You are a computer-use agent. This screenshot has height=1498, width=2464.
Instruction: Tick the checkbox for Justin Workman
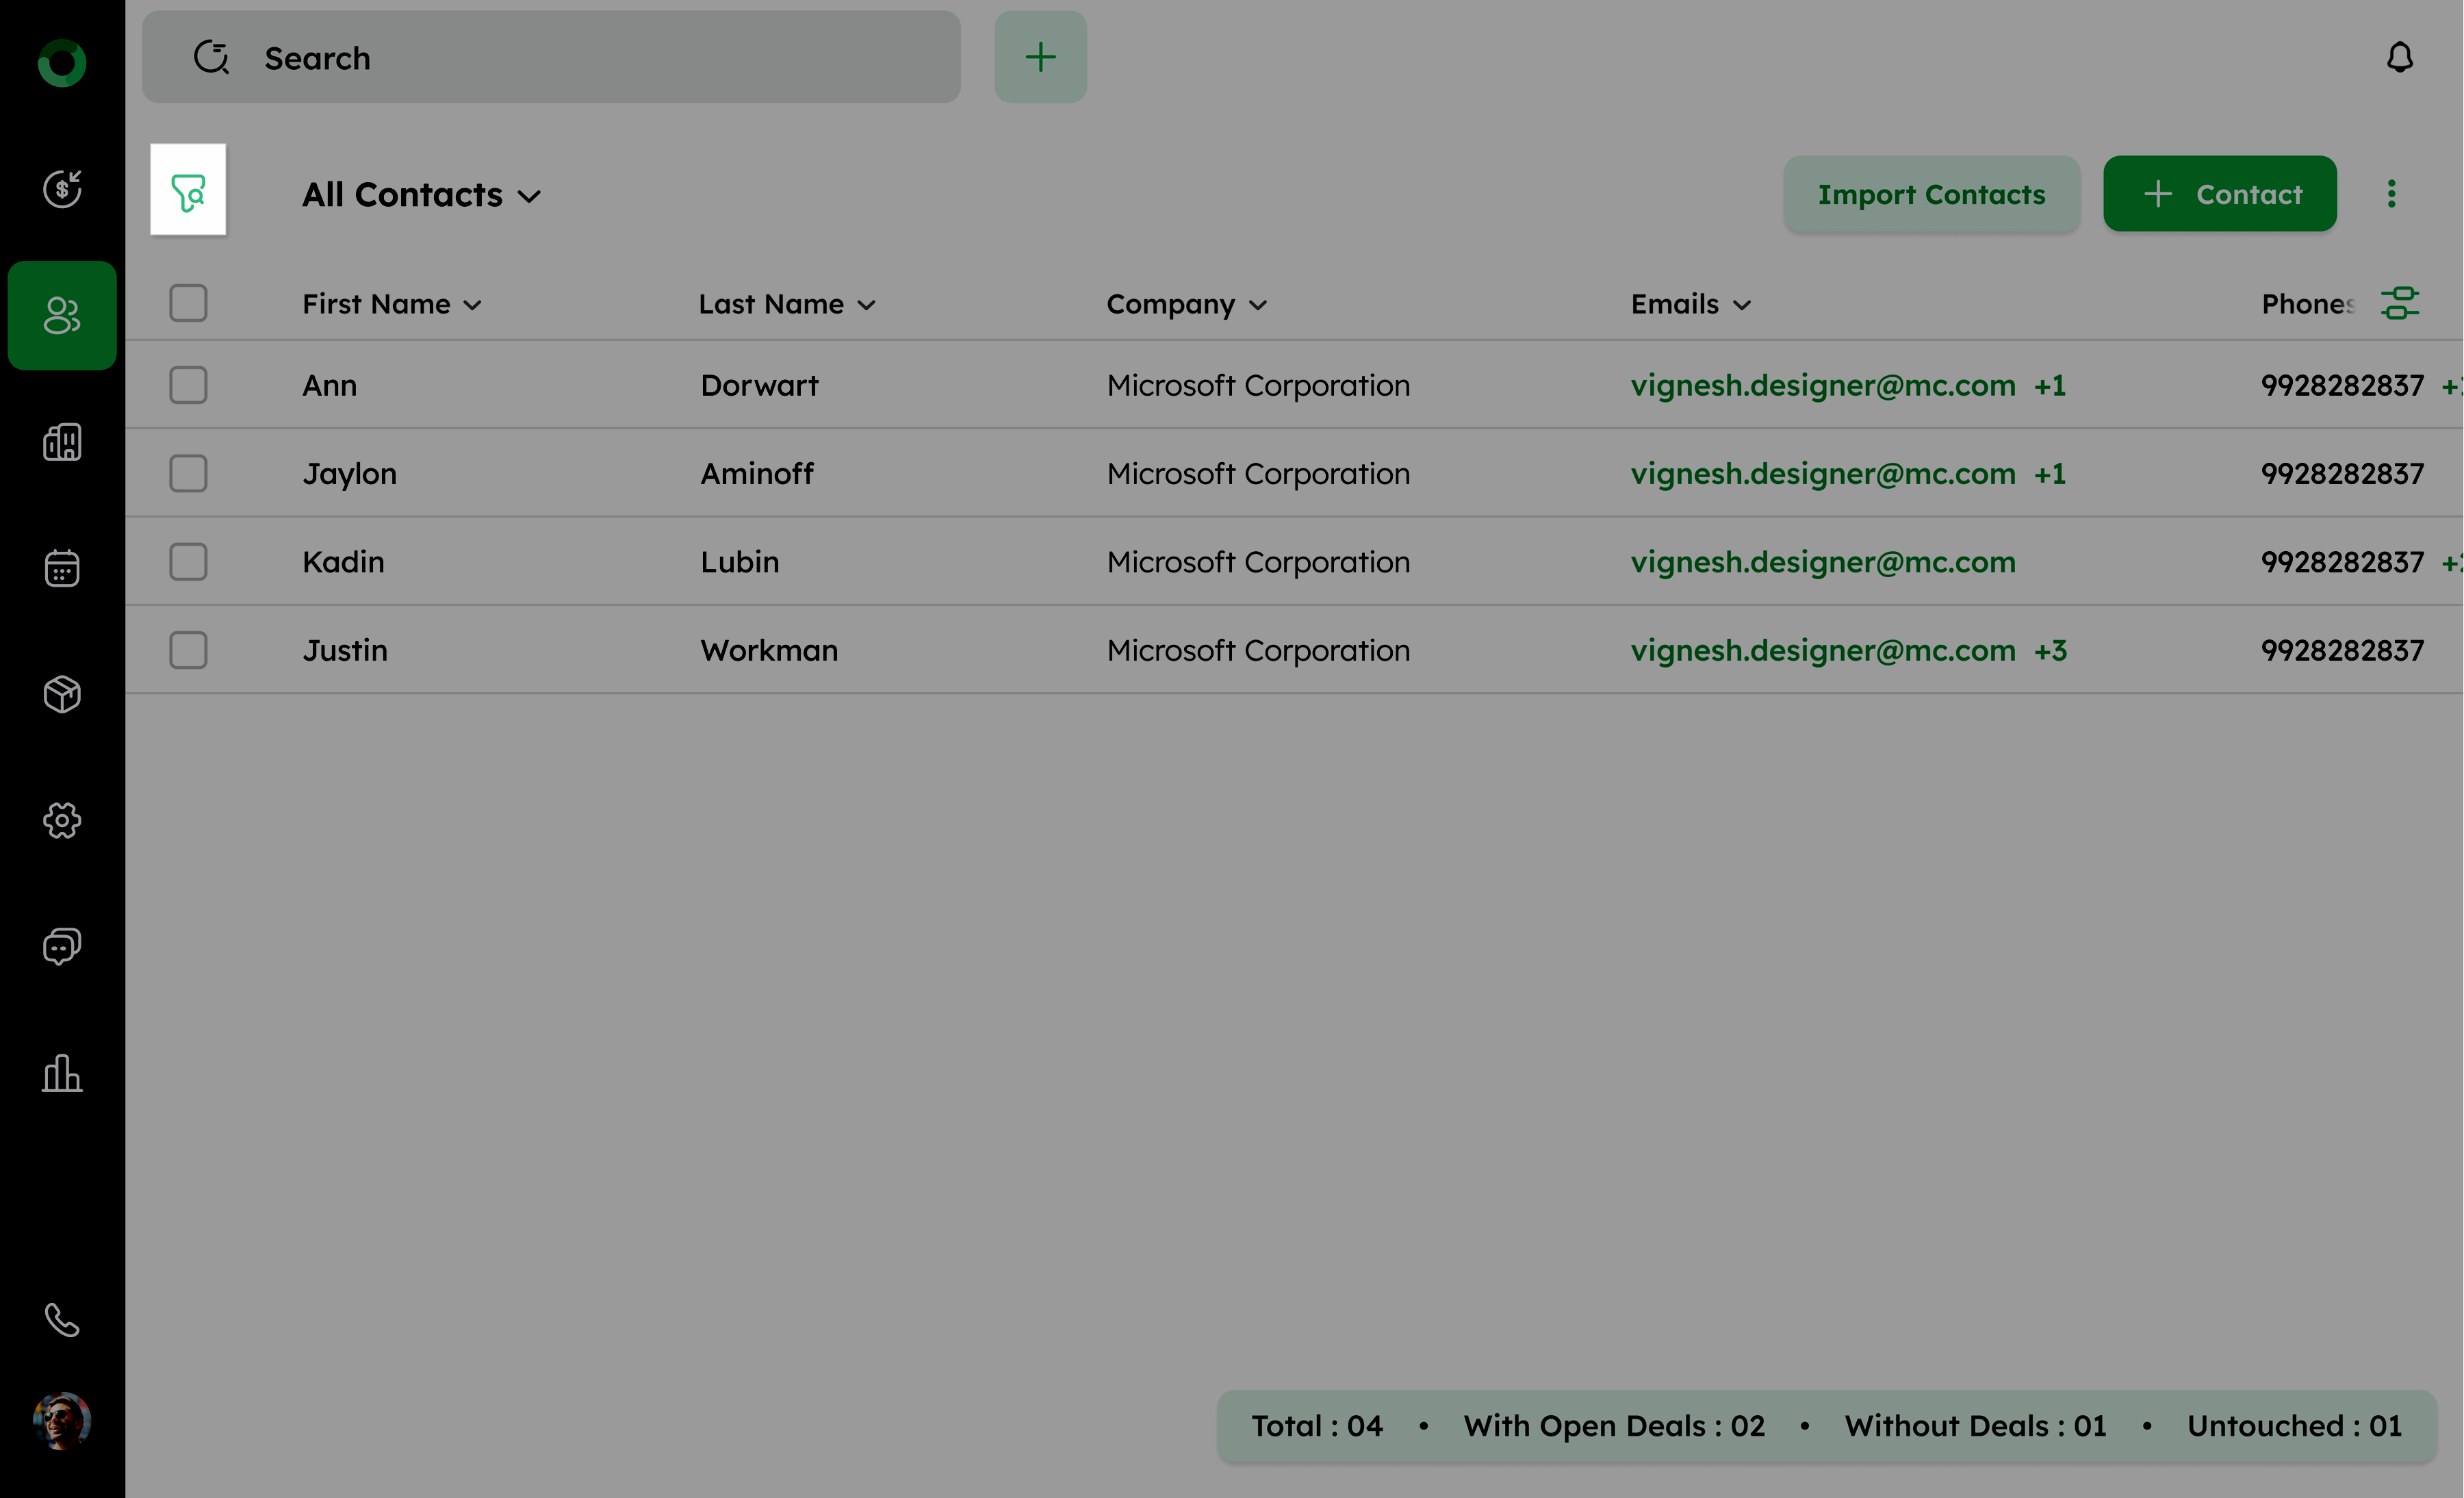point(188,650)
